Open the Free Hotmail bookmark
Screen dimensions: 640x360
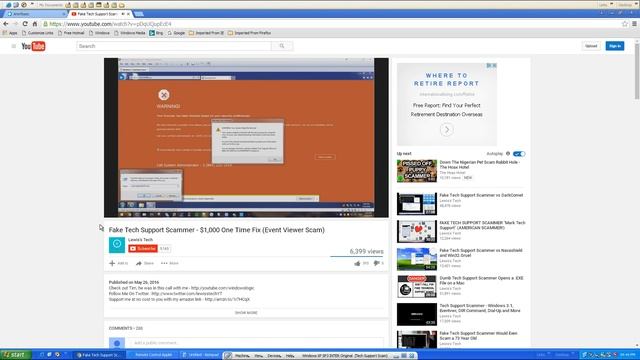(x=71, y=33)
